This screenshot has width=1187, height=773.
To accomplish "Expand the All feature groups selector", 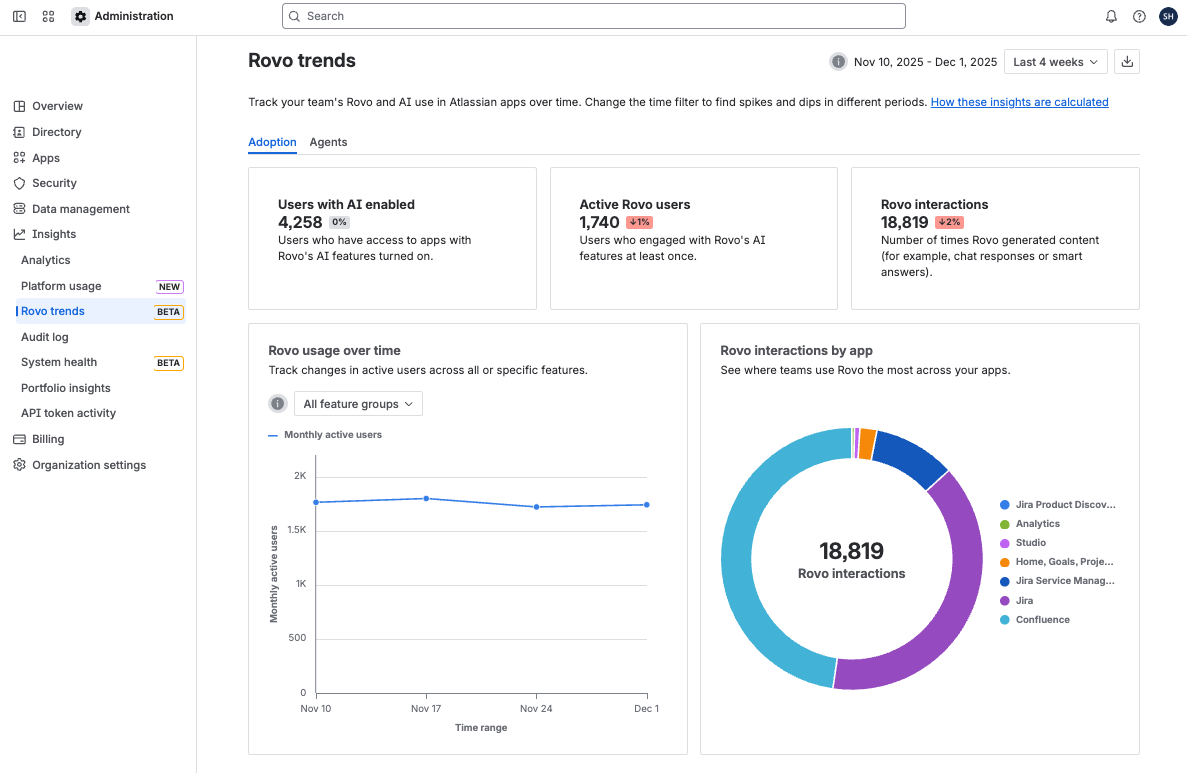I will [x=357, y=403].
